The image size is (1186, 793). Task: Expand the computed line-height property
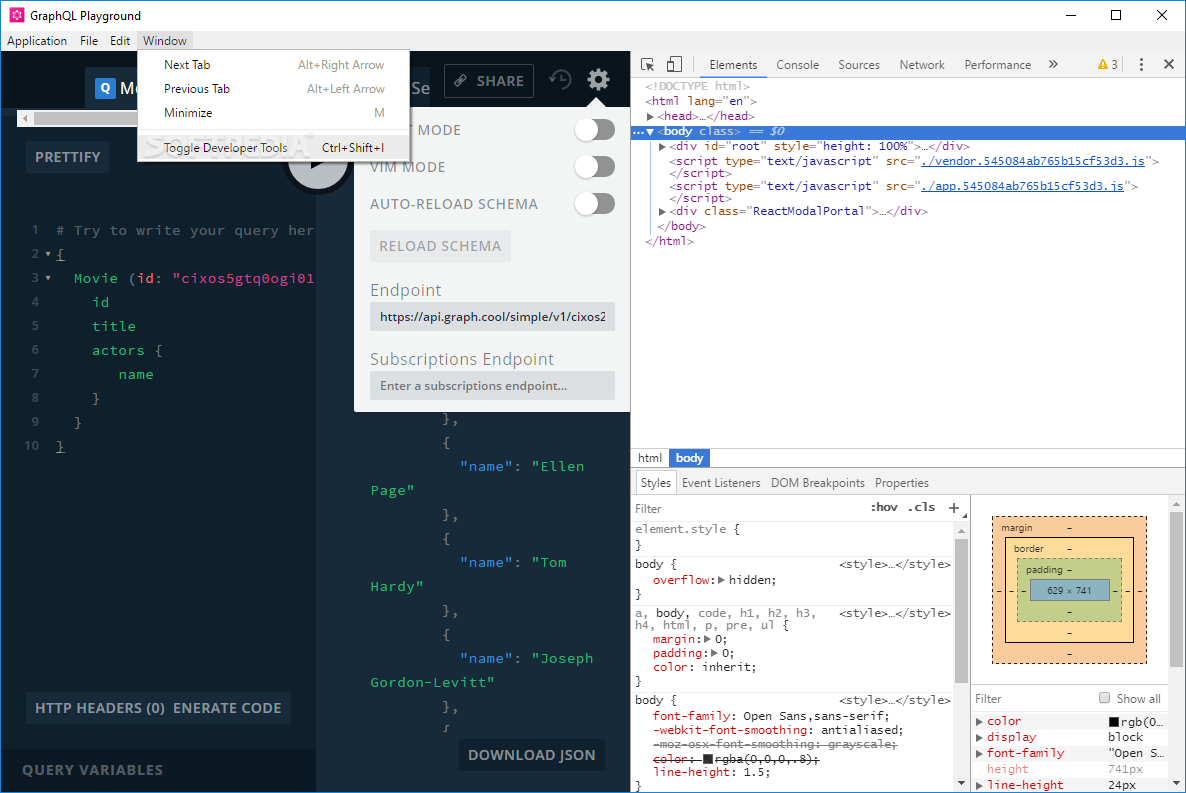point(980,785)
